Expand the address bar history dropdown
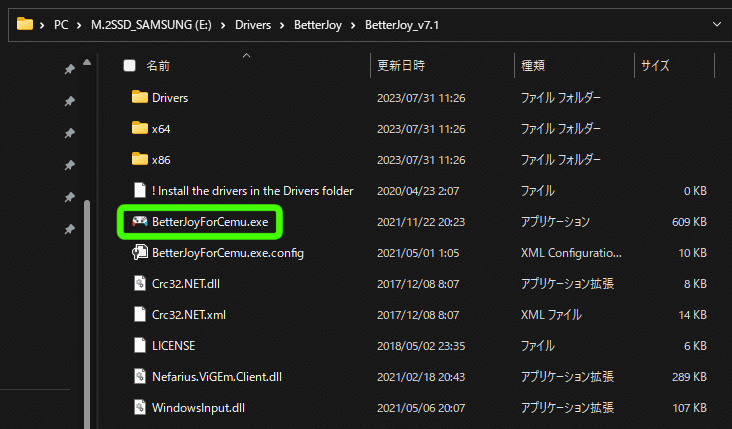The image size is (732, 429). 717,24
